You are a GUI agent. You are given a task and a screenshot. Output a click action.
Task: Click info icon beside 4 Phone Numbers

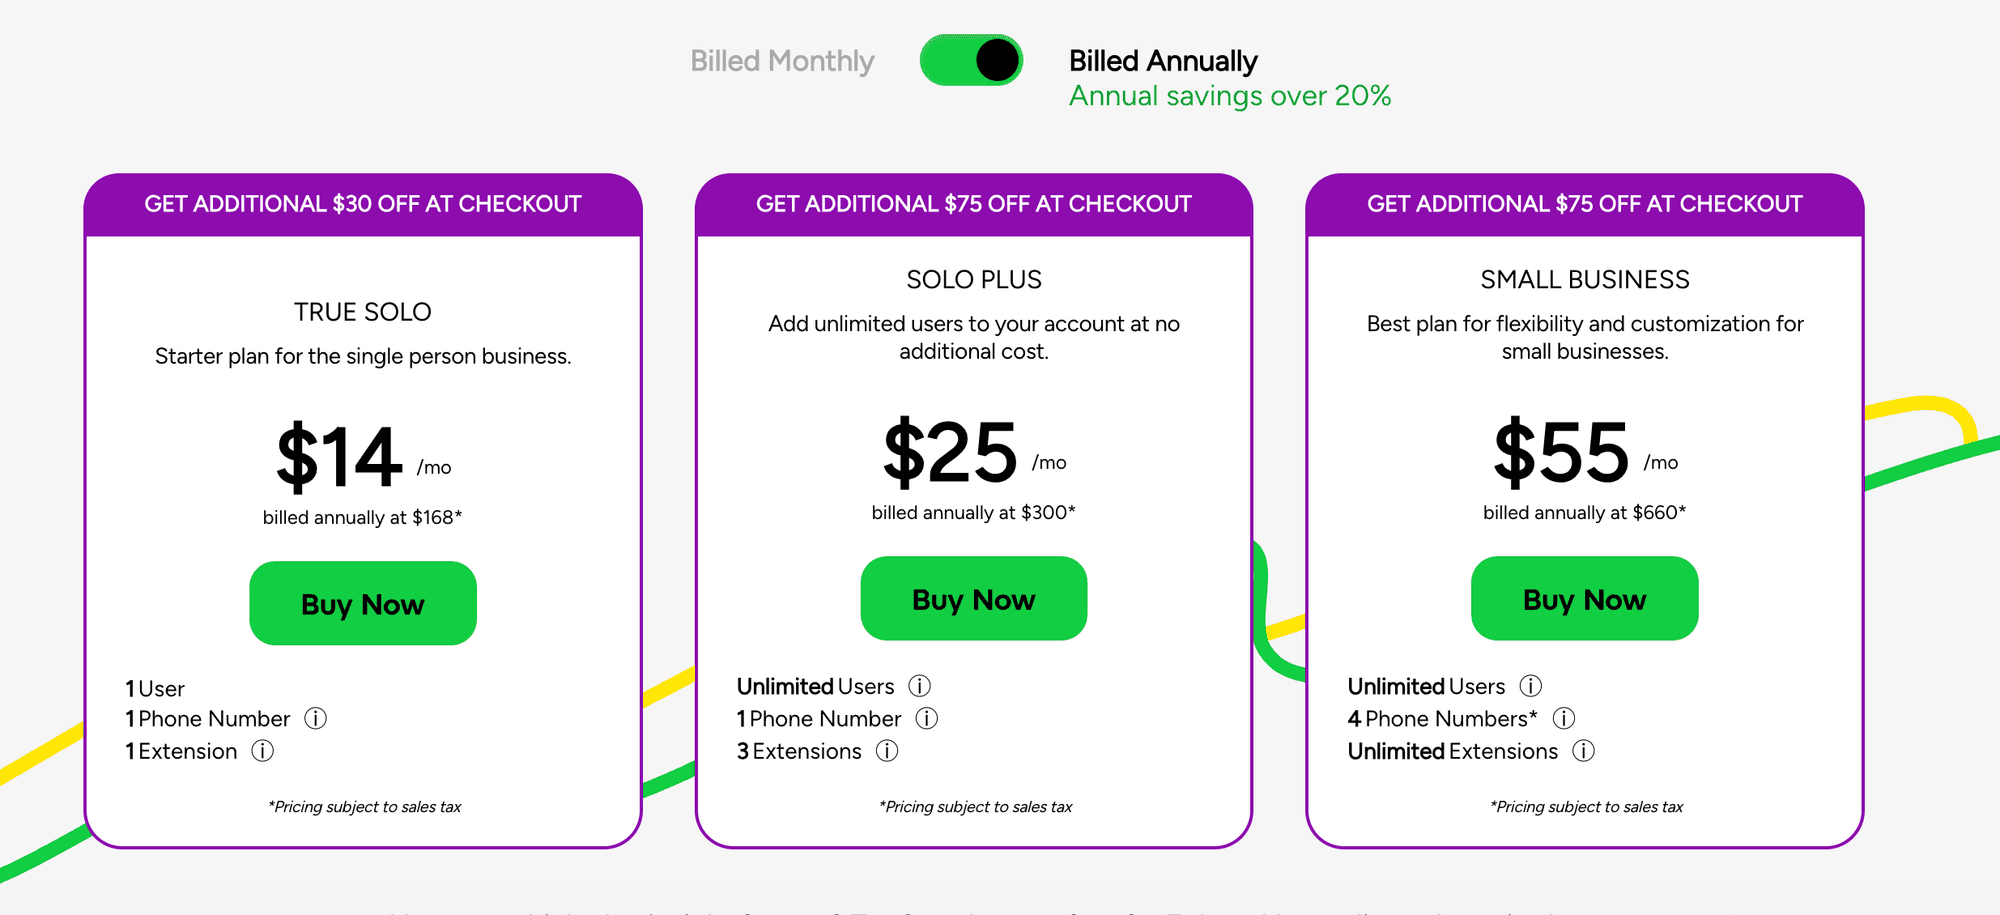pyautogui.click(x=1564, y=718)
